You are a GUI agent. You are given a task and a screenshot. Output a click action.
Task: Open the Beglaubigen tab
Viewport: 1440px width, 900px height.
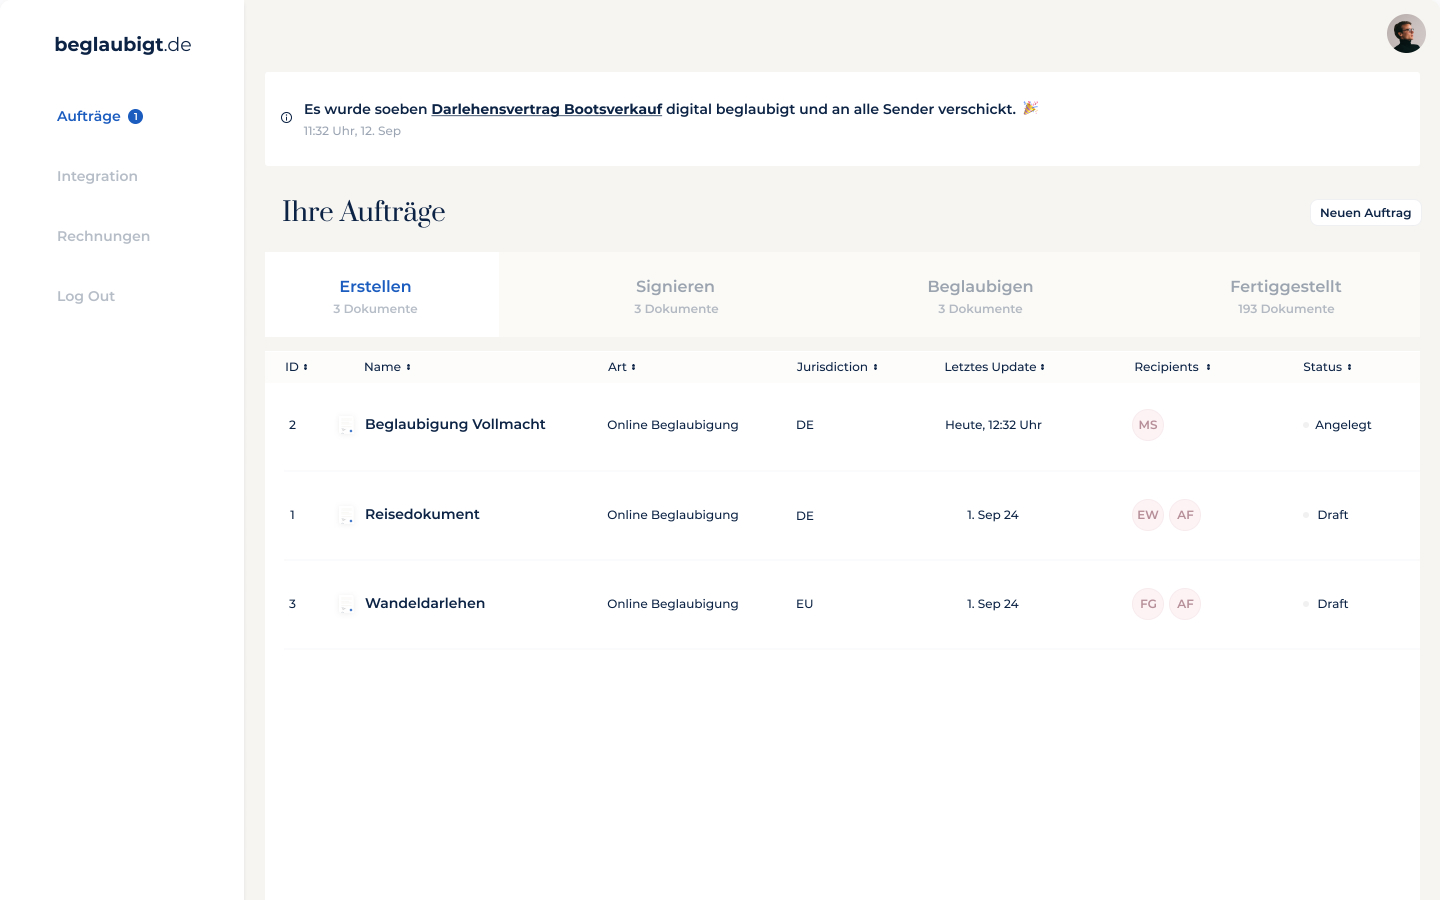980,295
